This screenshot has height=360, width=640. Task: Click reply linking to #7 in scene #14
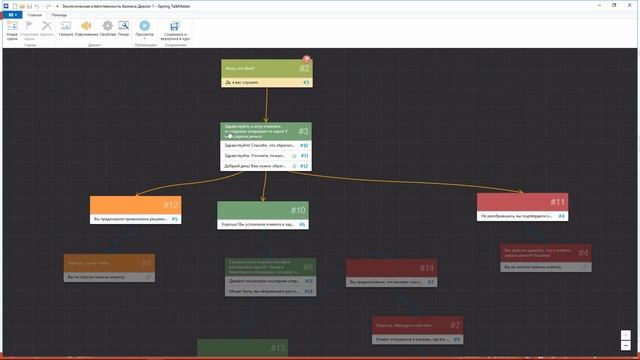pos(391,282)
